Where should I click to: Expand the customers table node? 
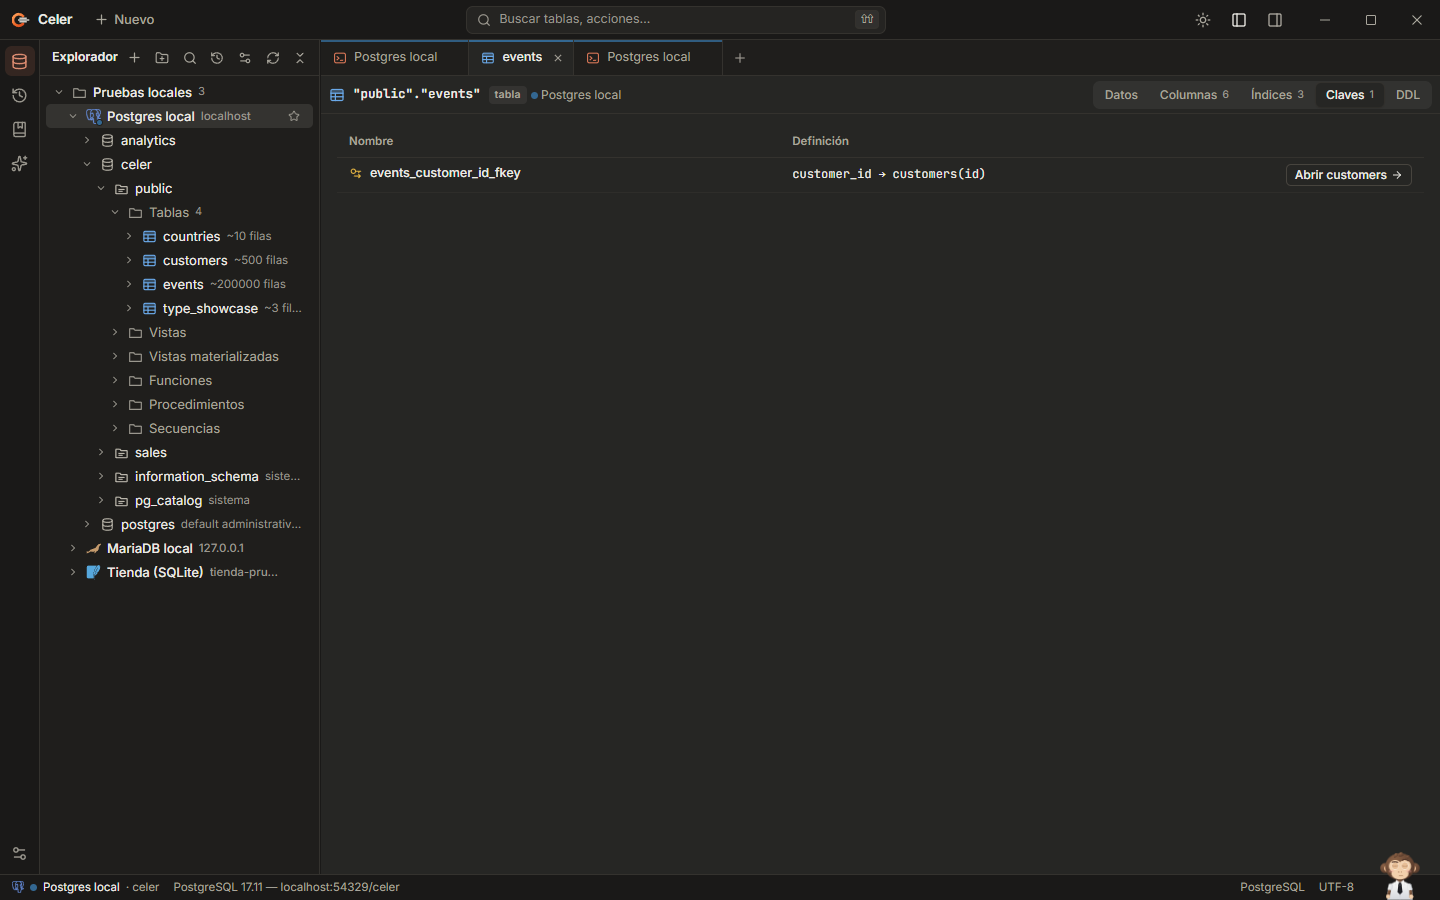coord(129,260)
